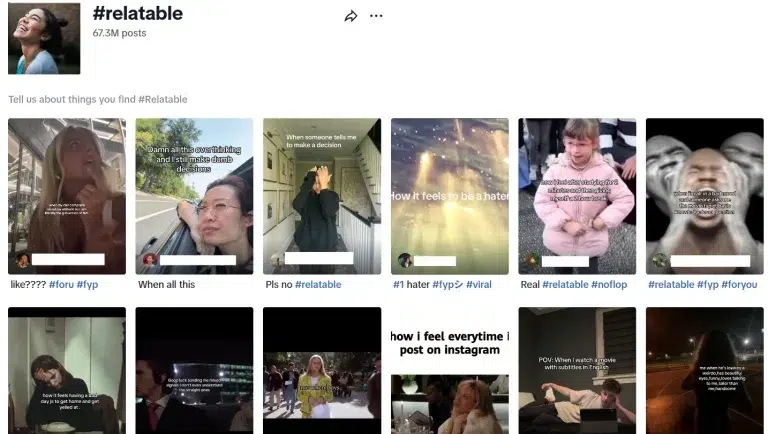This screenshot has width=768, height=434.
Task: Click creator avatar on blonde woman video
Action: [23, 260]
